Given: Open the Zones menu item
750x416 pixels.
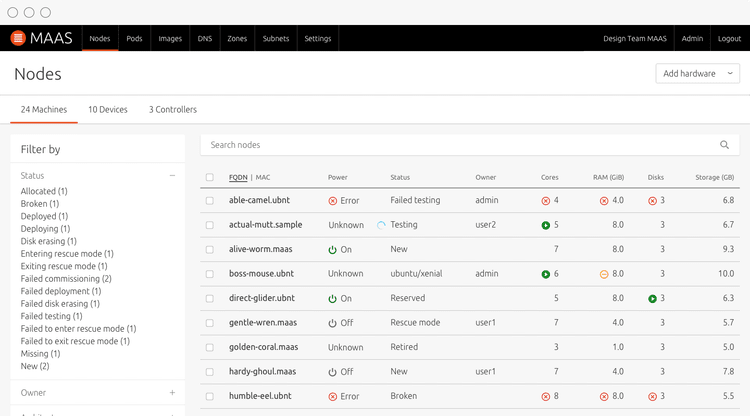Looking at the screenshot, I should (237, 38).
